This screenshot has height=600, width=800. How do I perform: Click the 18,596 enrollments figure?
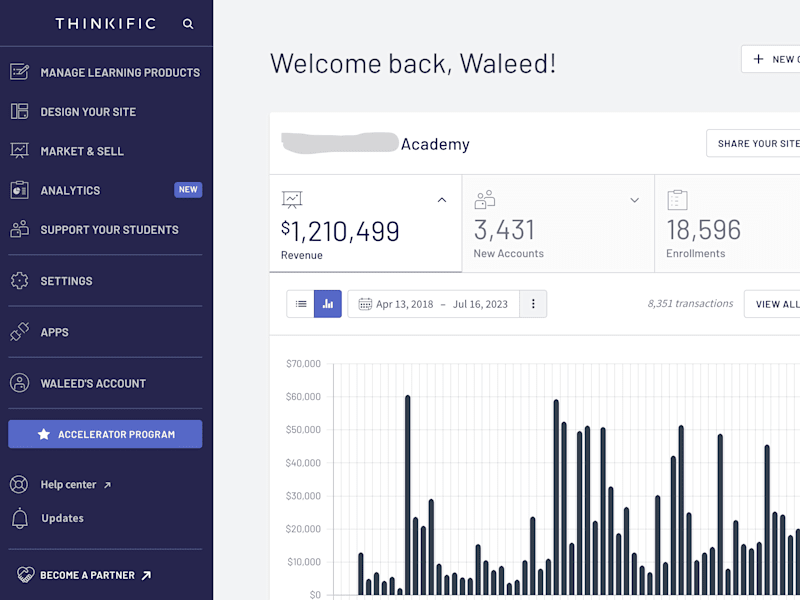coord(704,230)
